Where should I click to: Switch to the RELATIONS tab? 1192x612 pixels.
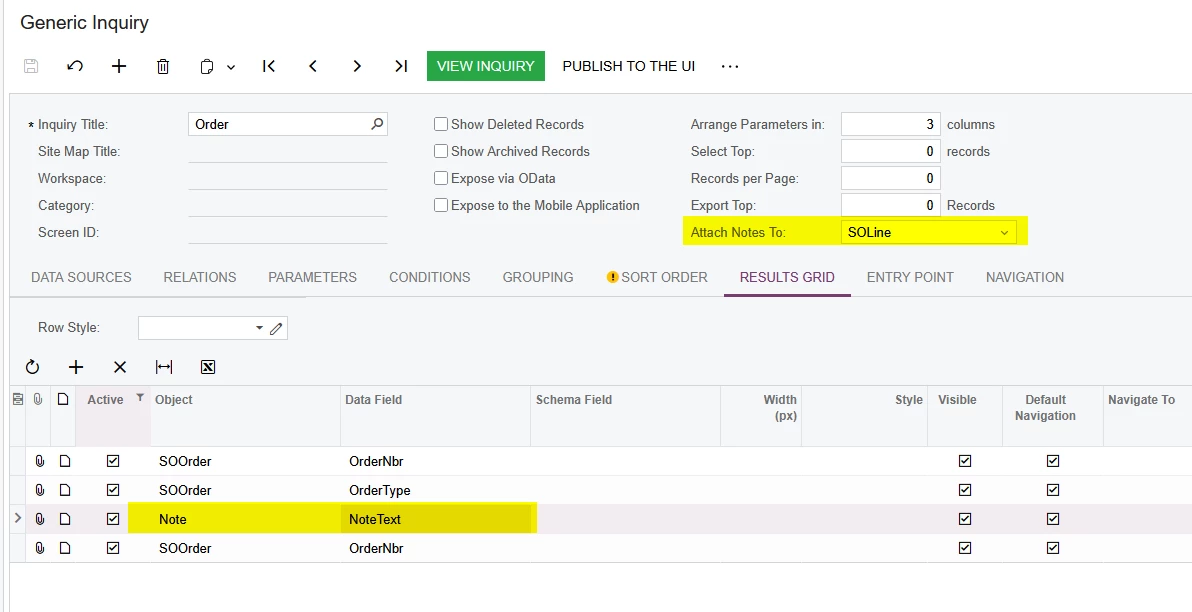200,277
